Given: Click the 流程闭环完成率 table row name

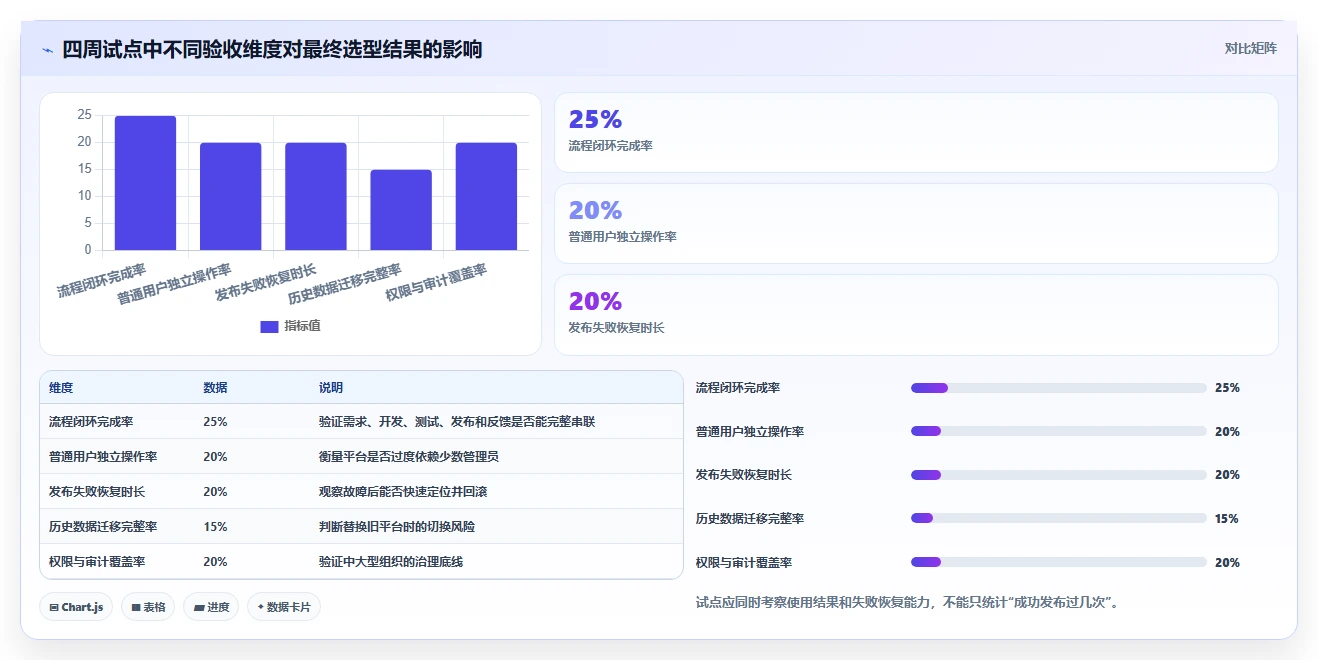Looking at the screenshot, I should point(91,422).
